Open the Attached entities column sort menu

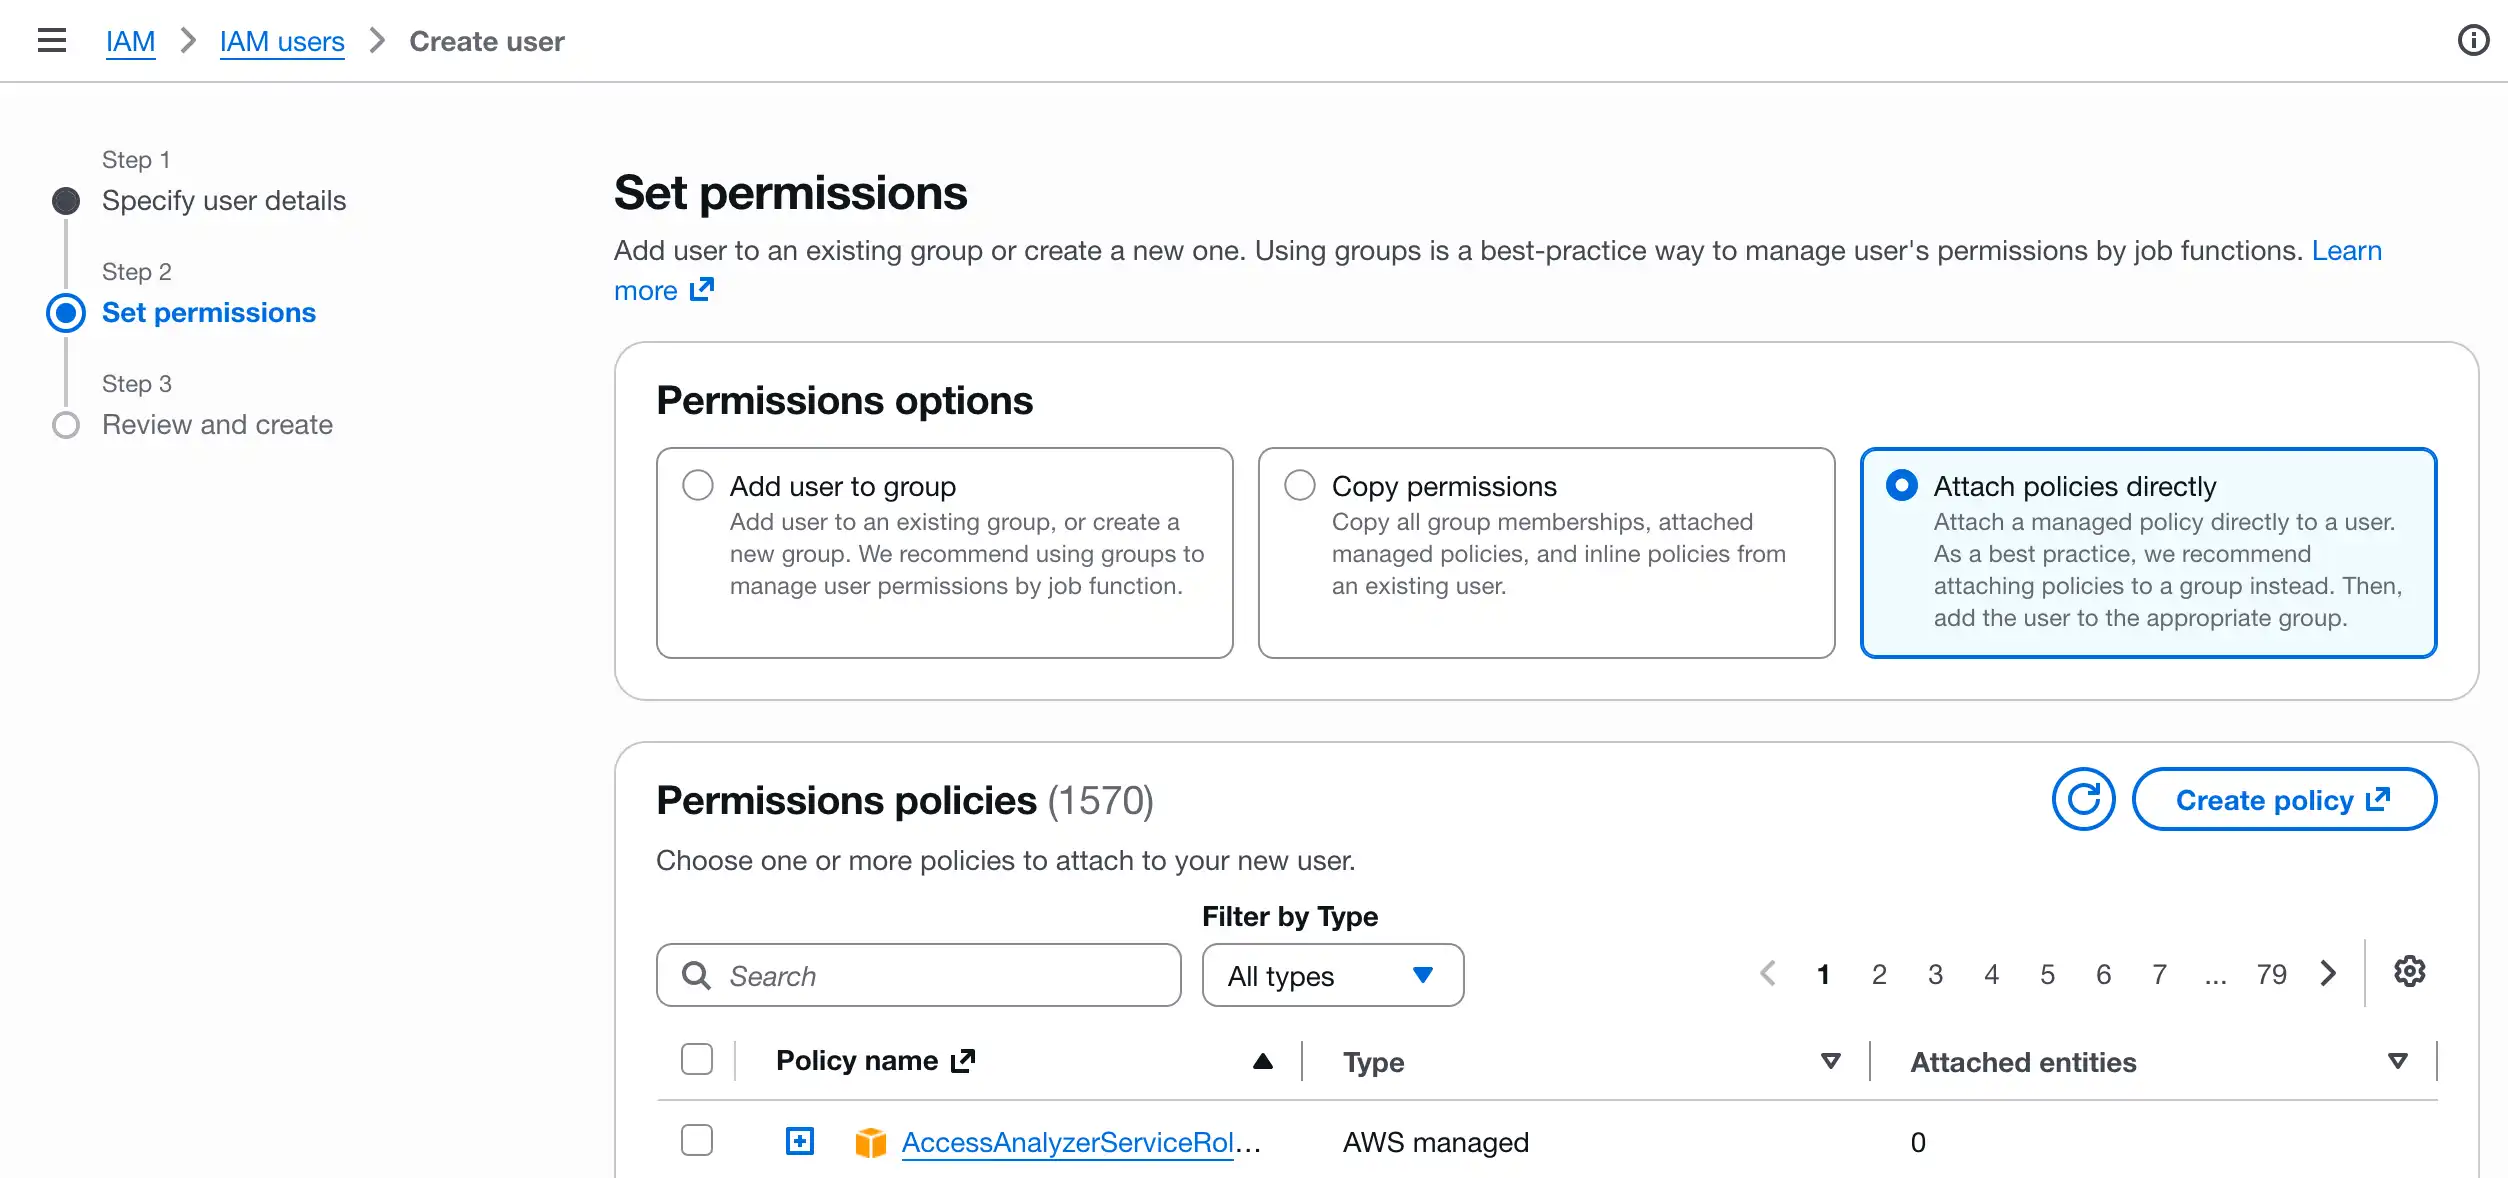click(x=2398, y=1061)
